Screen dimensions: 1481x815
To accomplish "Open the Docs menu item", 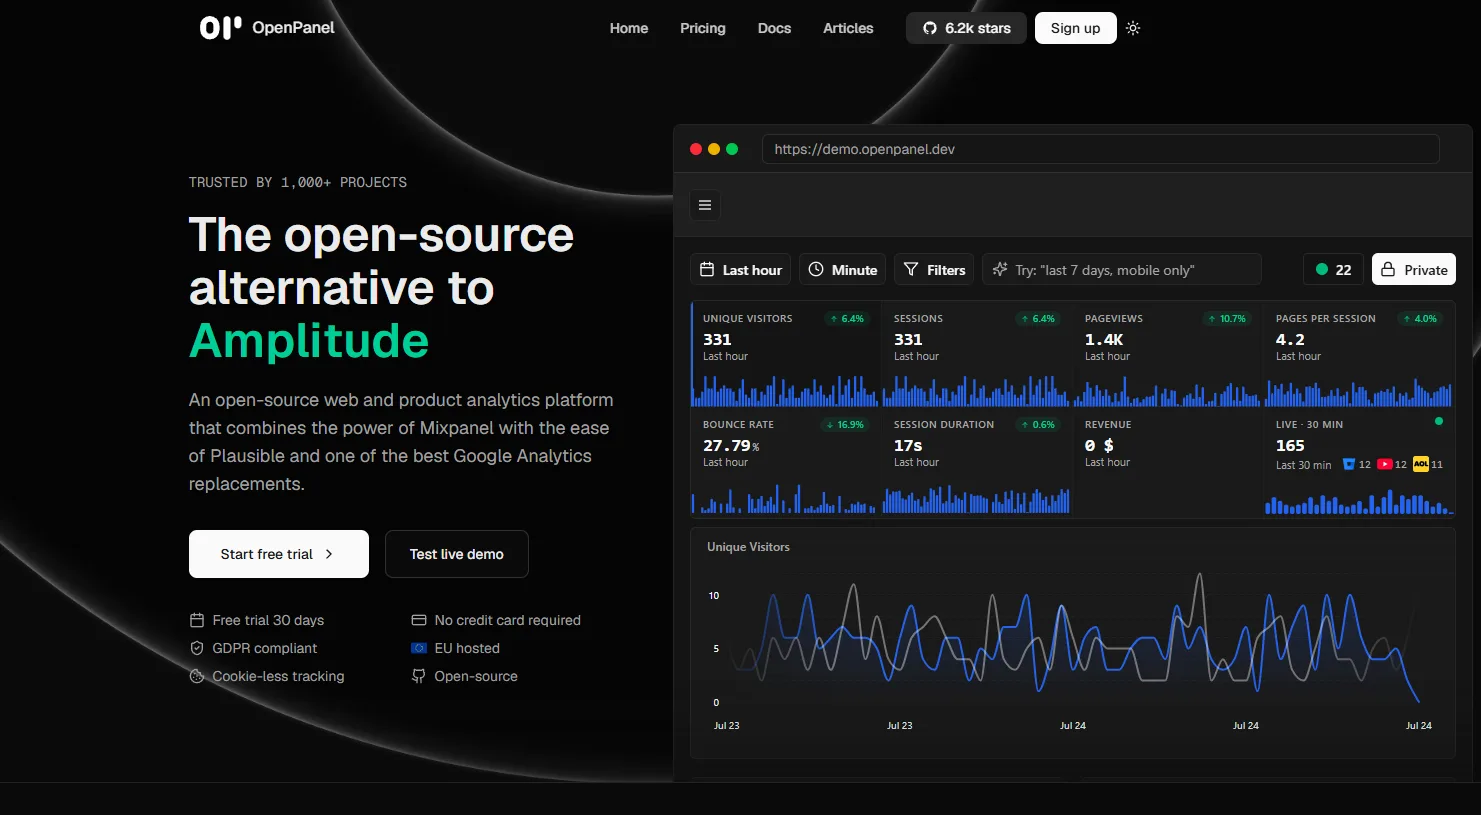I will 774,28.
